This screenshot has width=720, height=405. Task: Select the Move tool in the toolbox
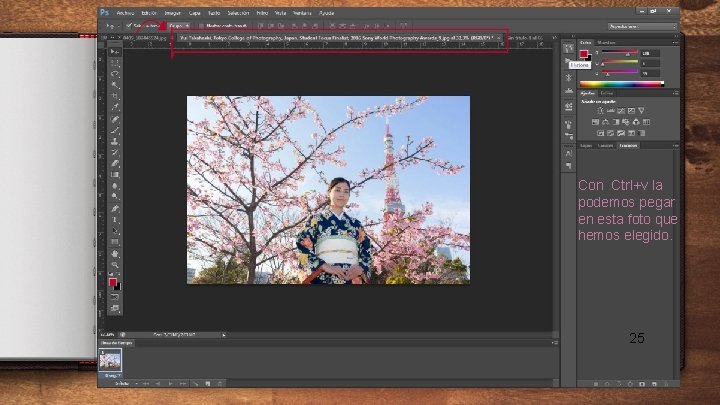(114, 51)
